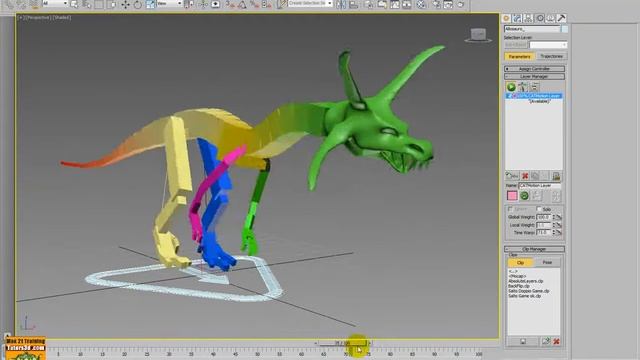The width and height of the screenshot is (640, 360).
Task: Select the CATMotion Layer row
Action: (x=534, y=96)
